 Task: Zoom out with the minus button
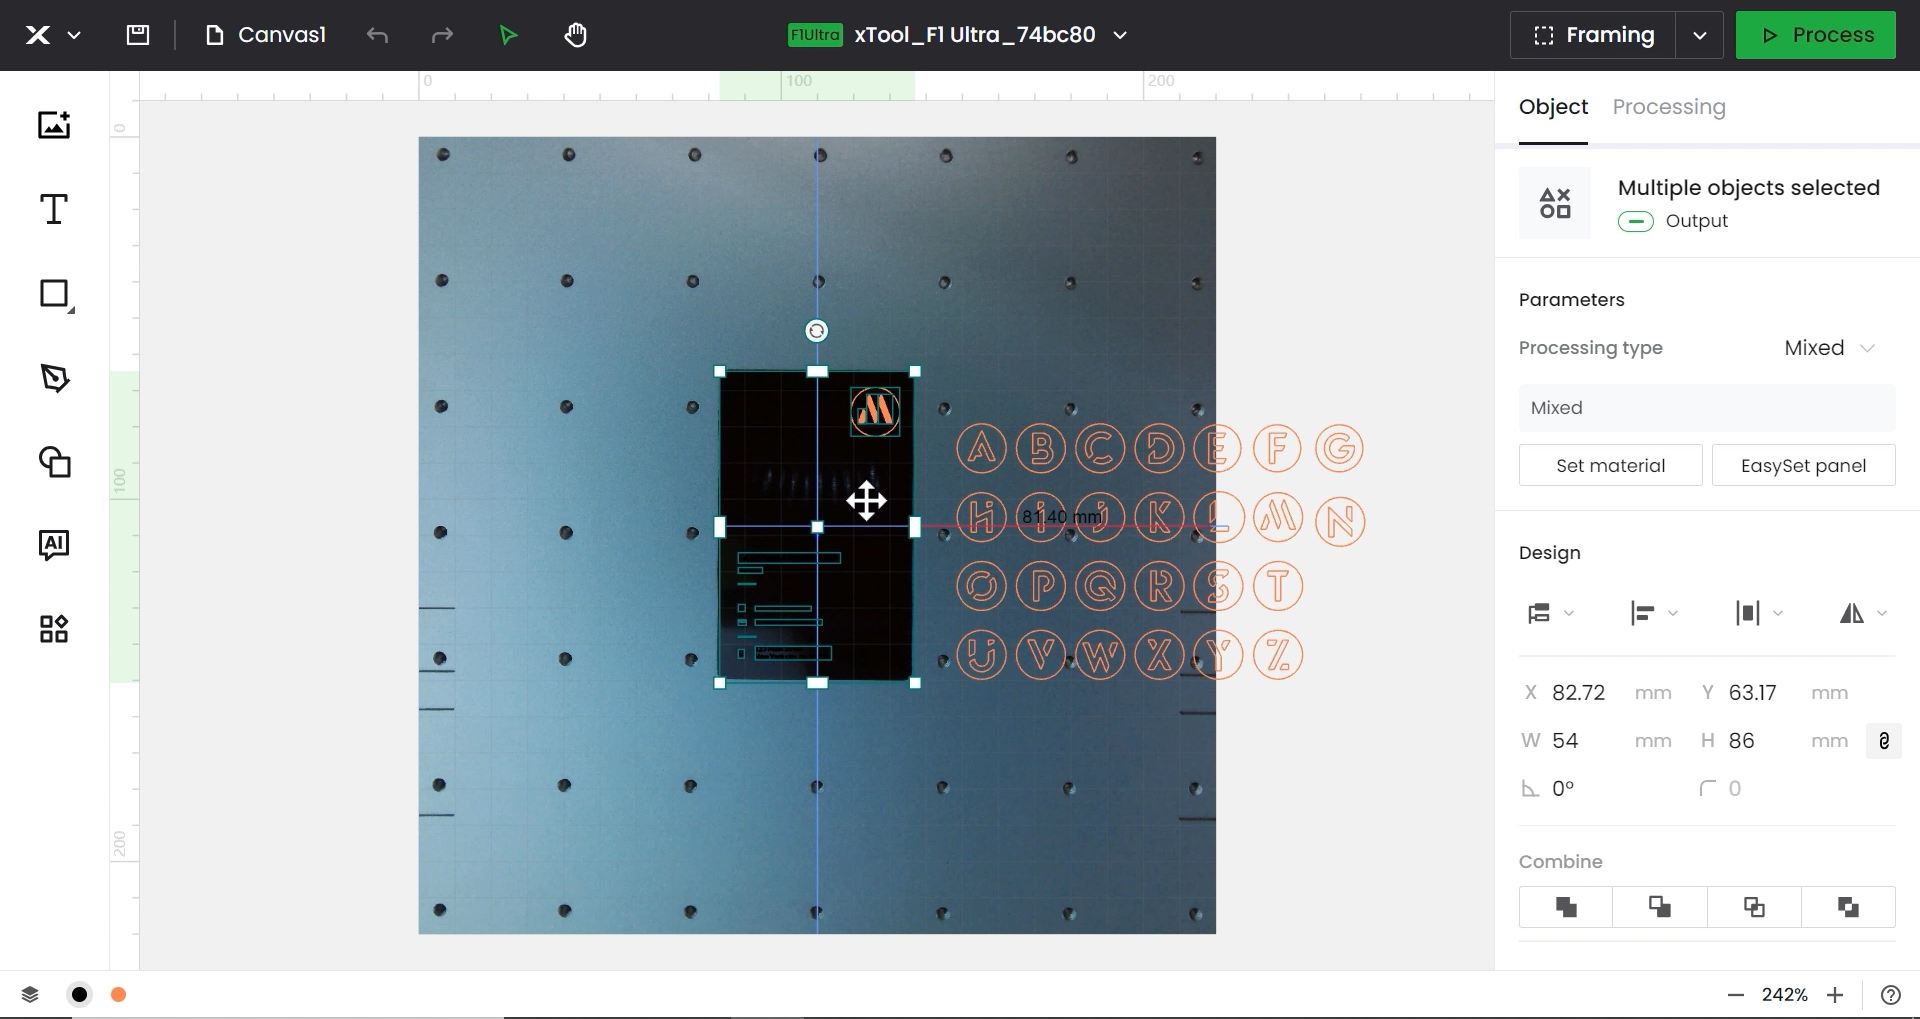(x=1736, y=995)
